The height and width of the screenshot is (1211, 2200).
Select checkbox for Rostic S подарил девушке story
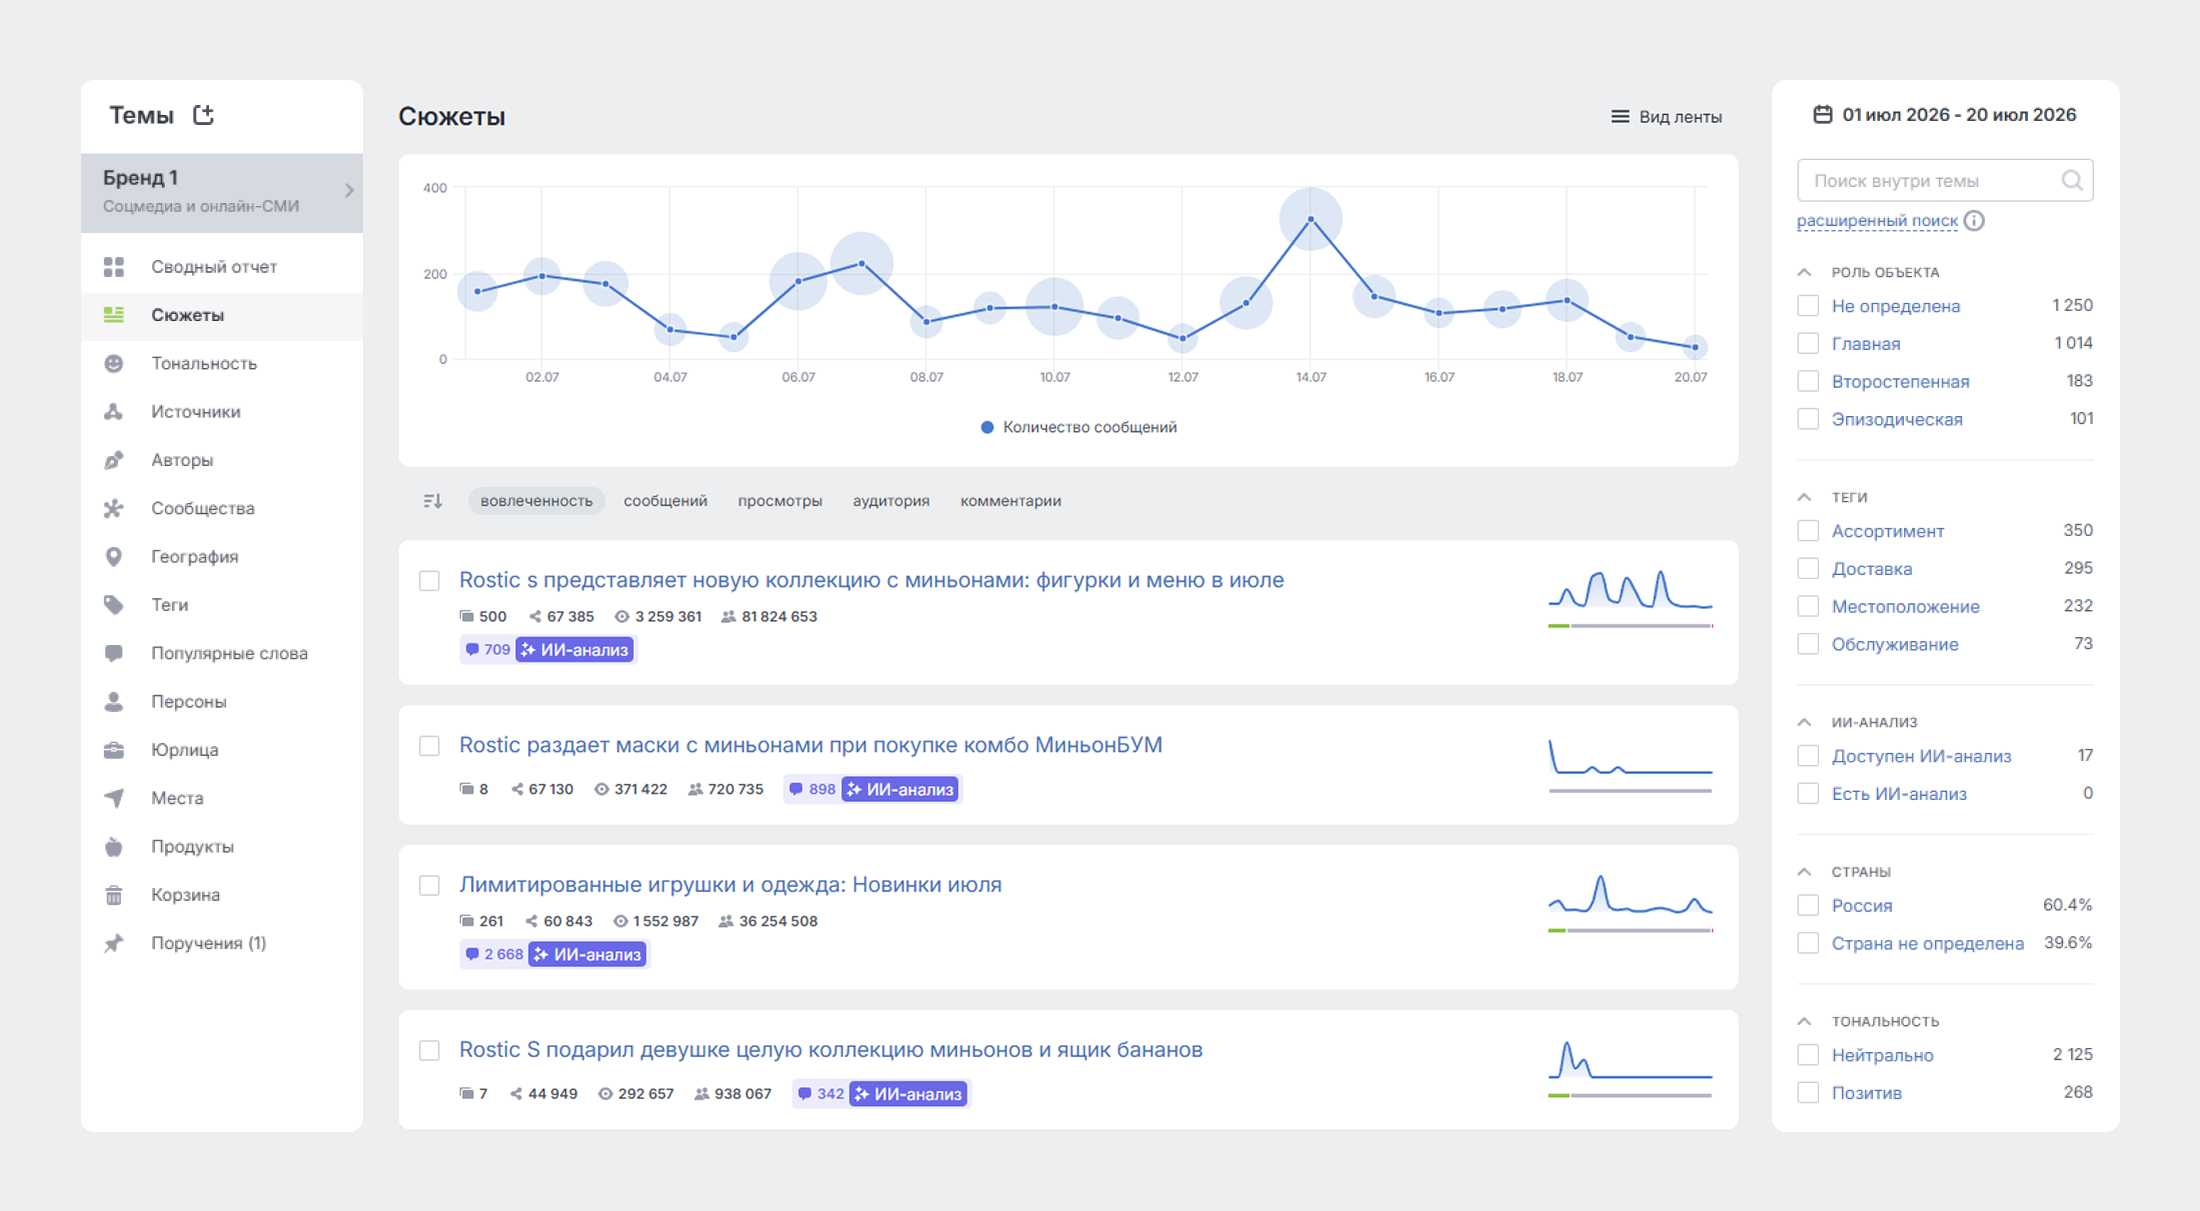pyautogui.click(x=429, y=1051)
